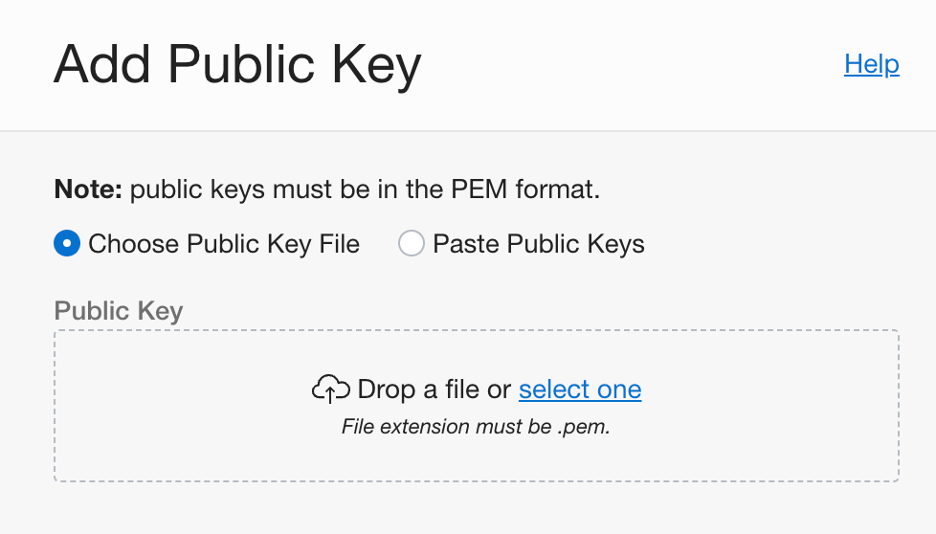
Task: Click the "Public Key" field label
Action: click(x=118, y=310)
